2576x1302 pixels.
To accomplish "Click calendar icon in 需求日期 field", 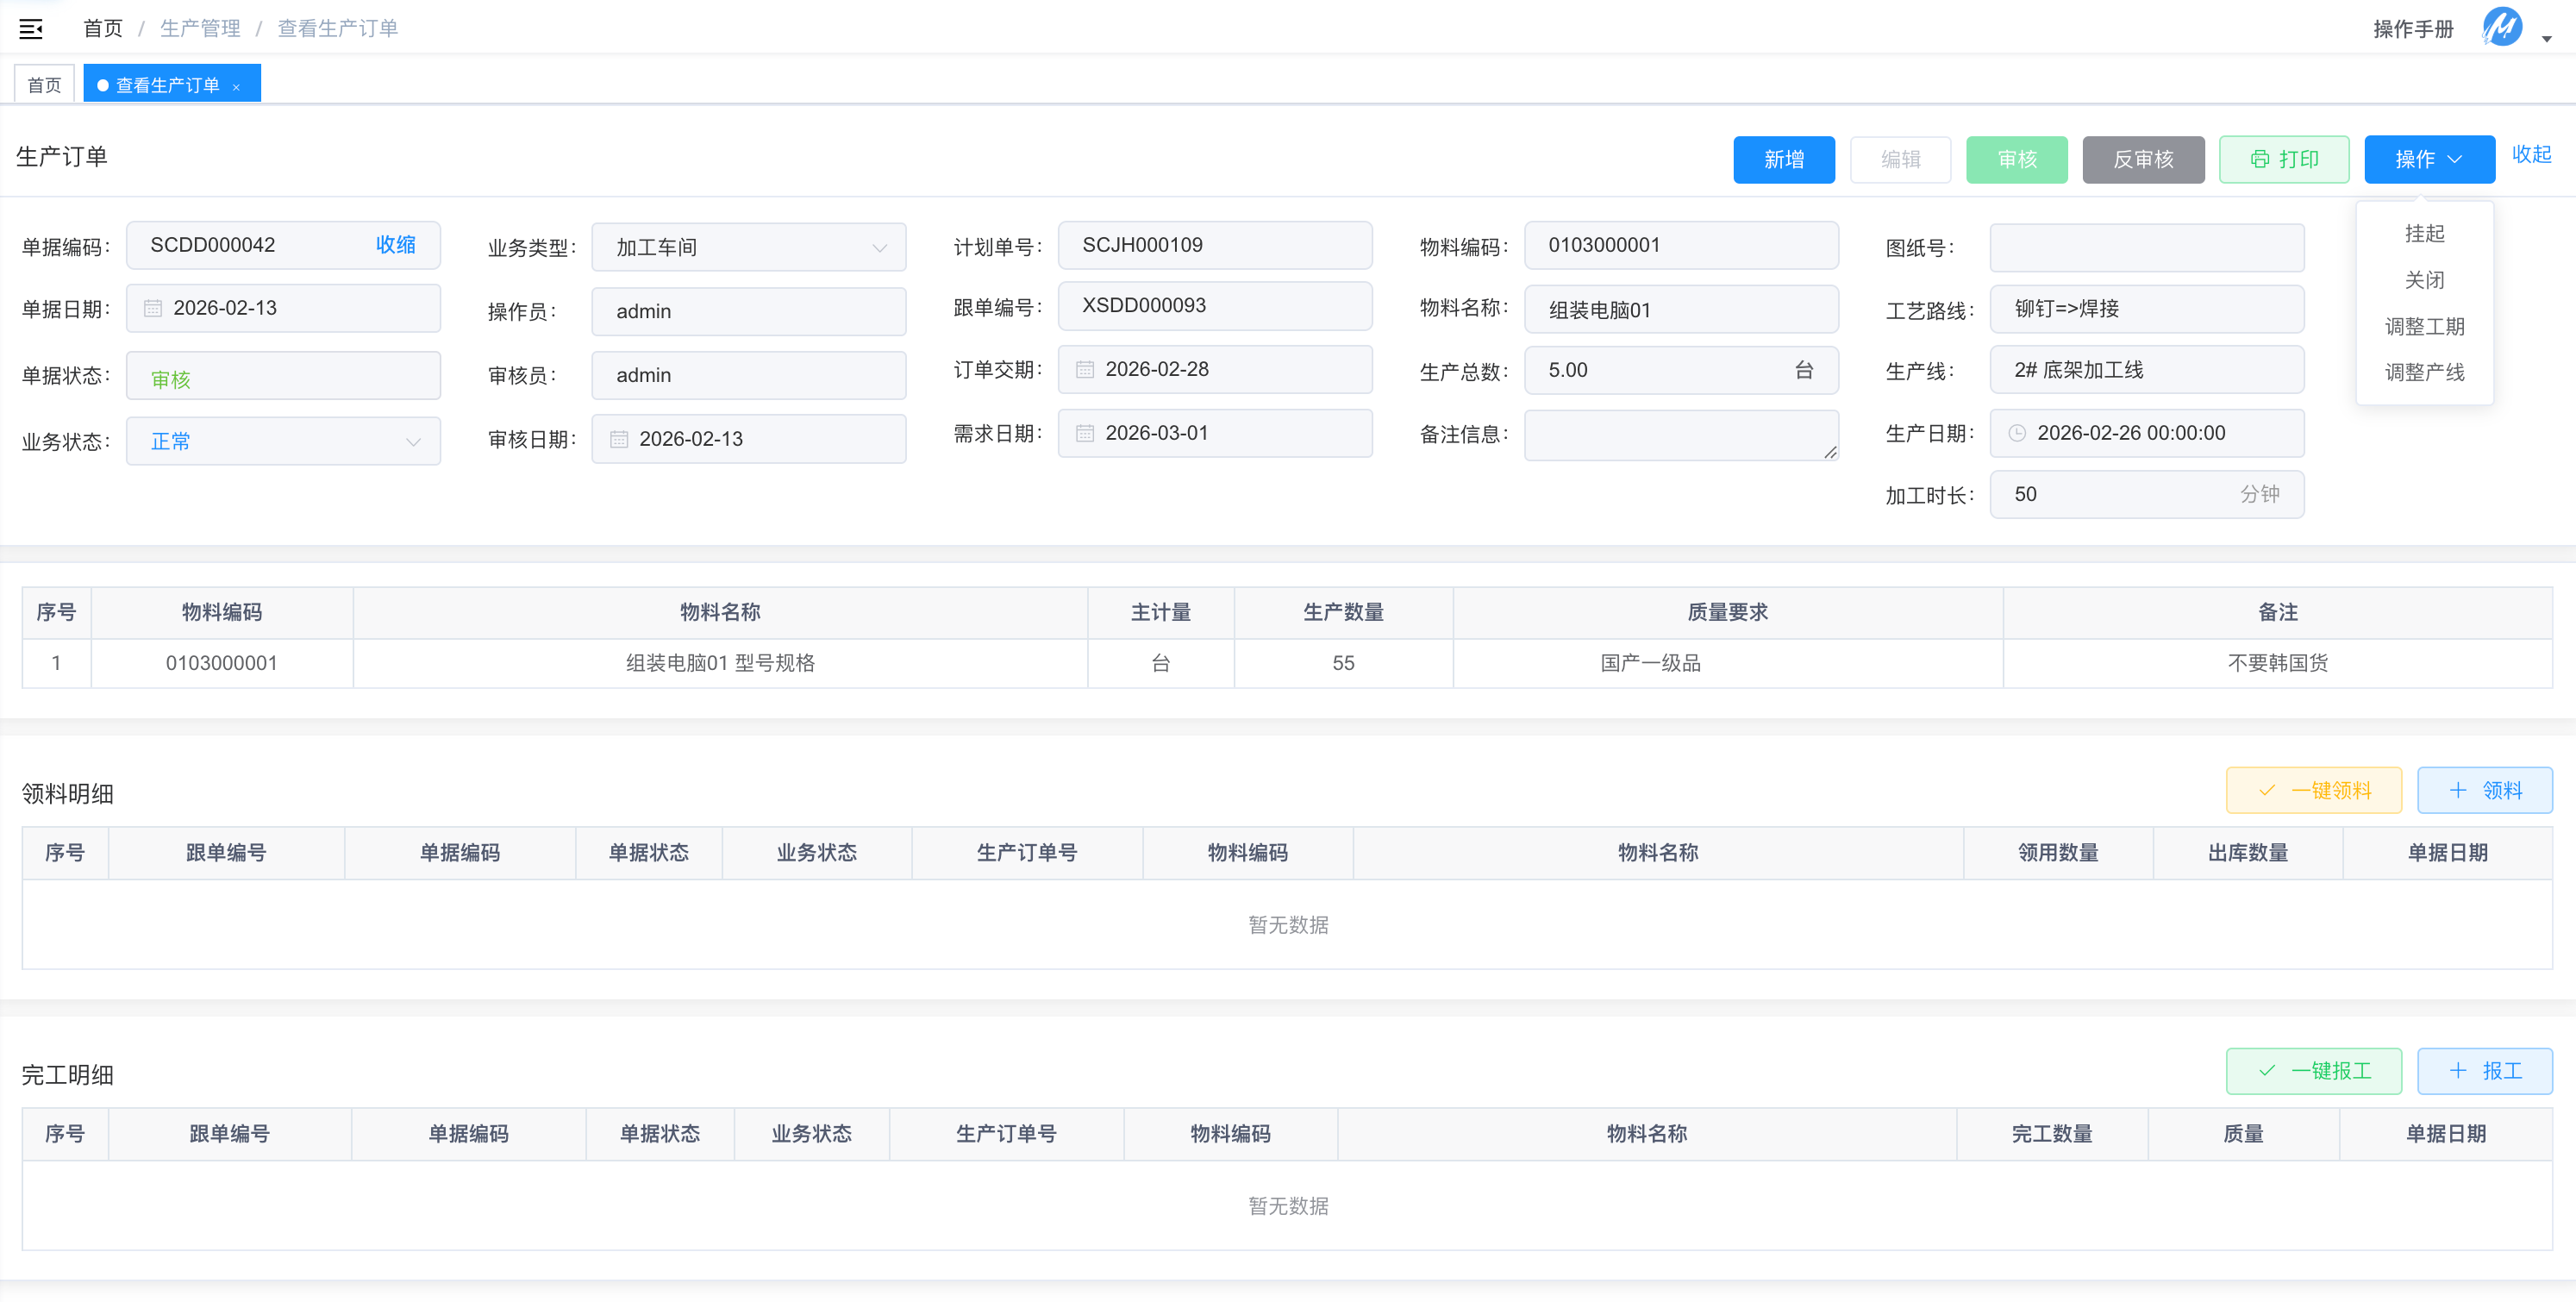I will click(x=1085, y=433).
